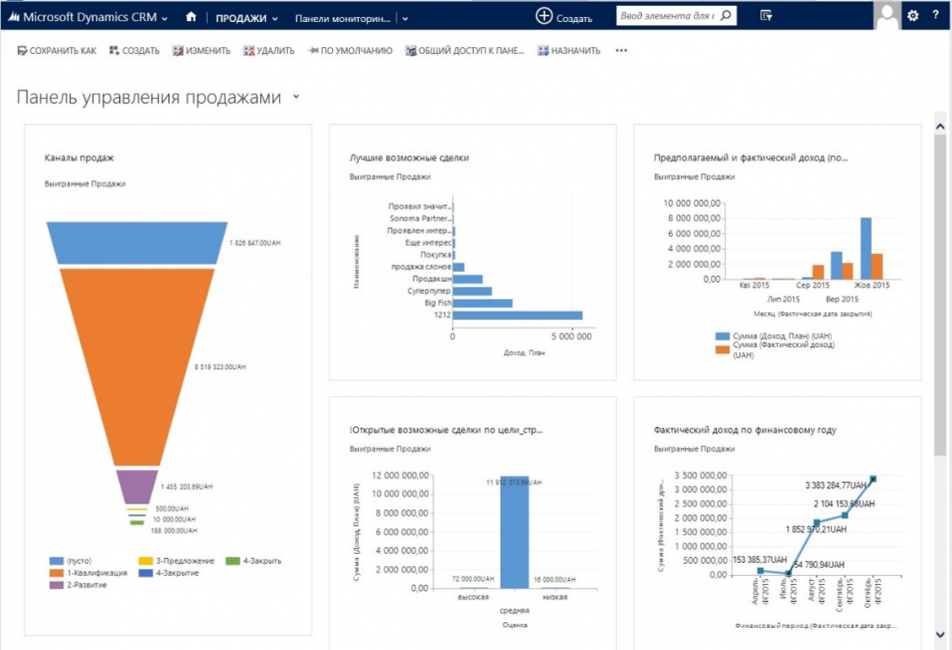Click 'Сохранить как' toolbar button

pos(57,51)
